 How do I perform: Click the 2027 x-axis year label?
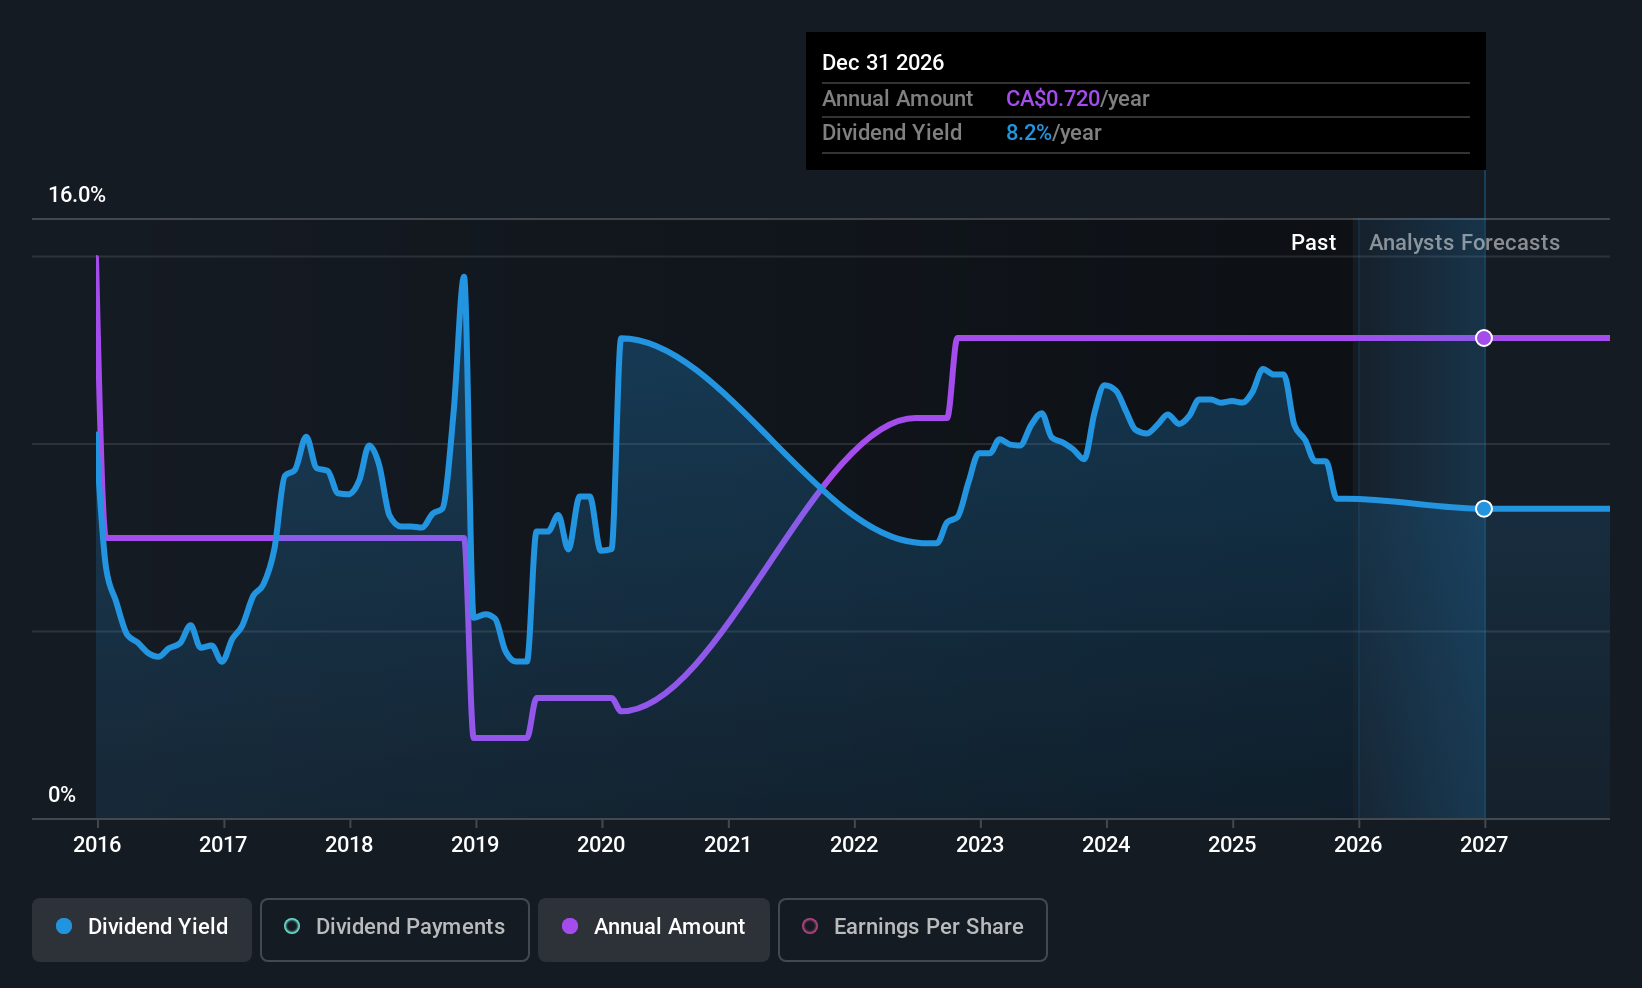tap(1484, 845)
